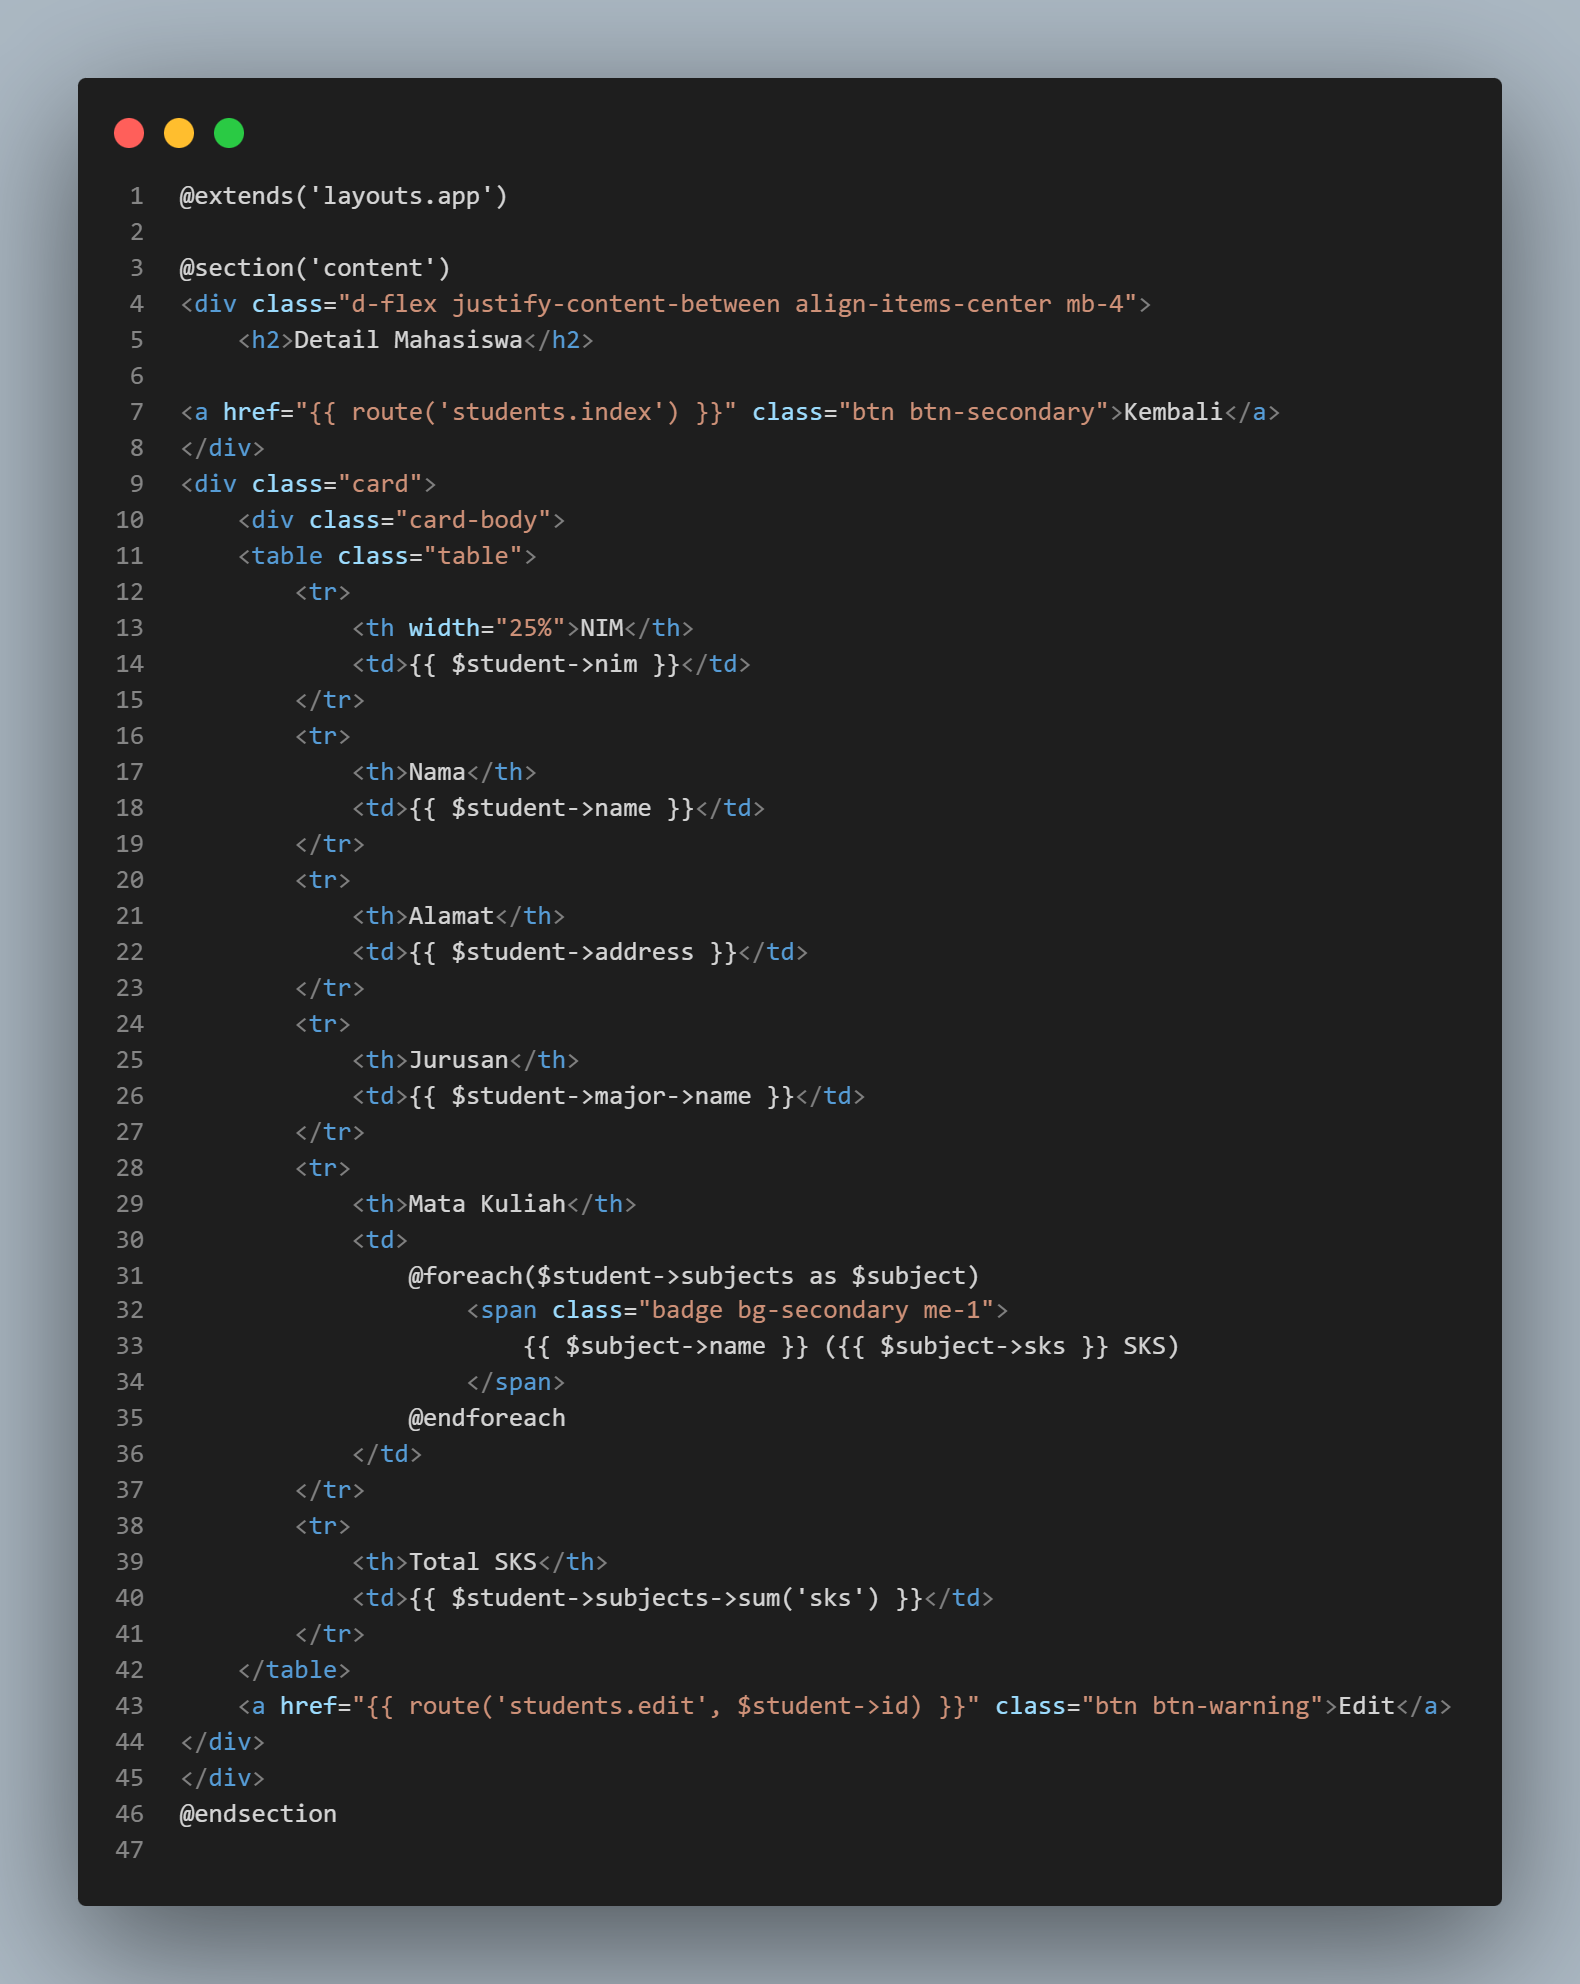Click the "d-flex justify-content-between align-items-center mb-4" string
The height and width of the screenshot is (1984, 1580).
click(737, 304)
